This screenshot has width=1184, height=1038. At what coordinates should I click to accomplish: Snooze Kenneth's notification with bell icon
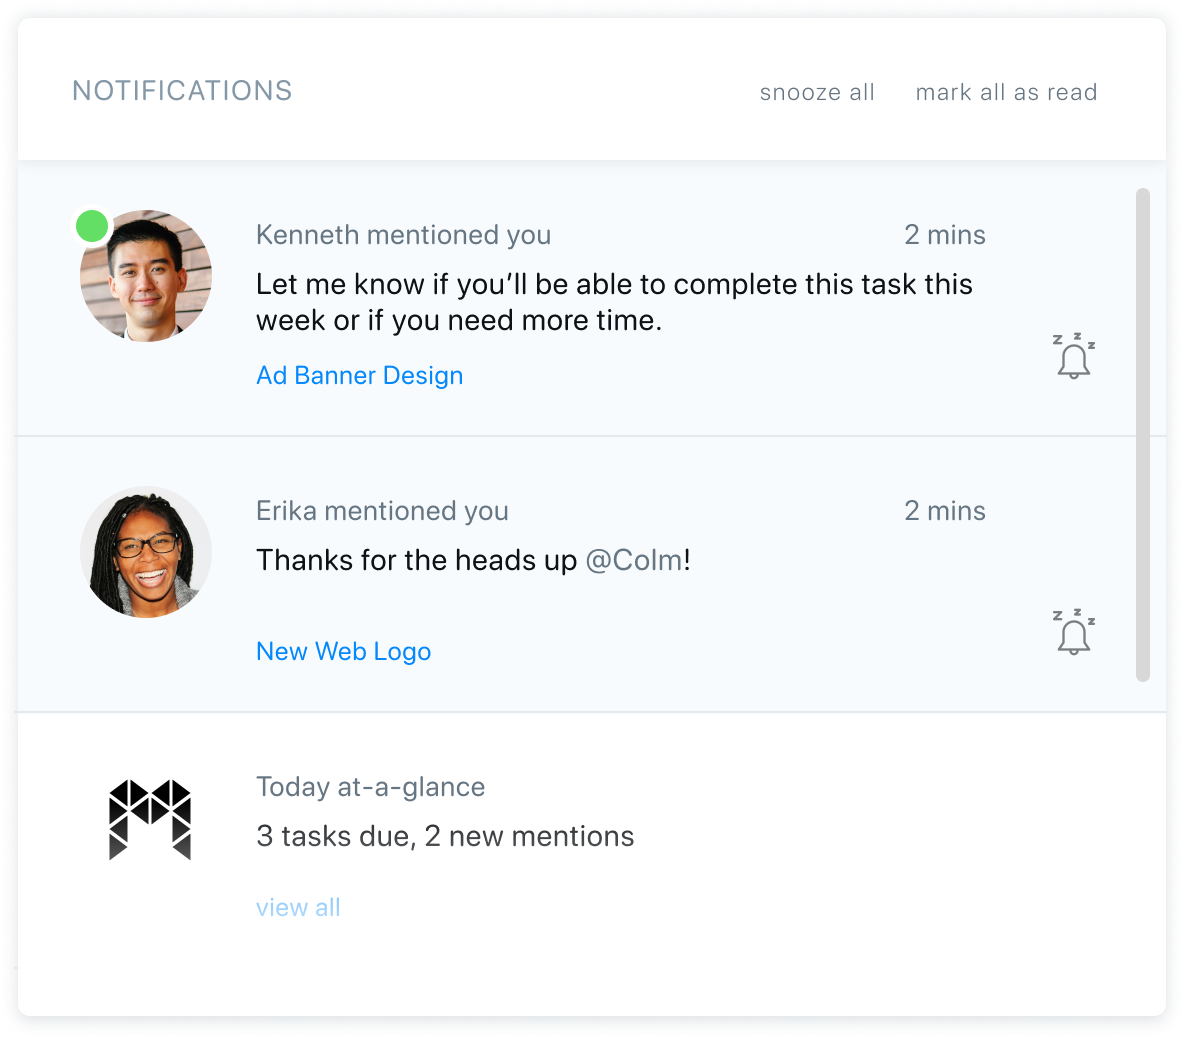[1074, 357]
